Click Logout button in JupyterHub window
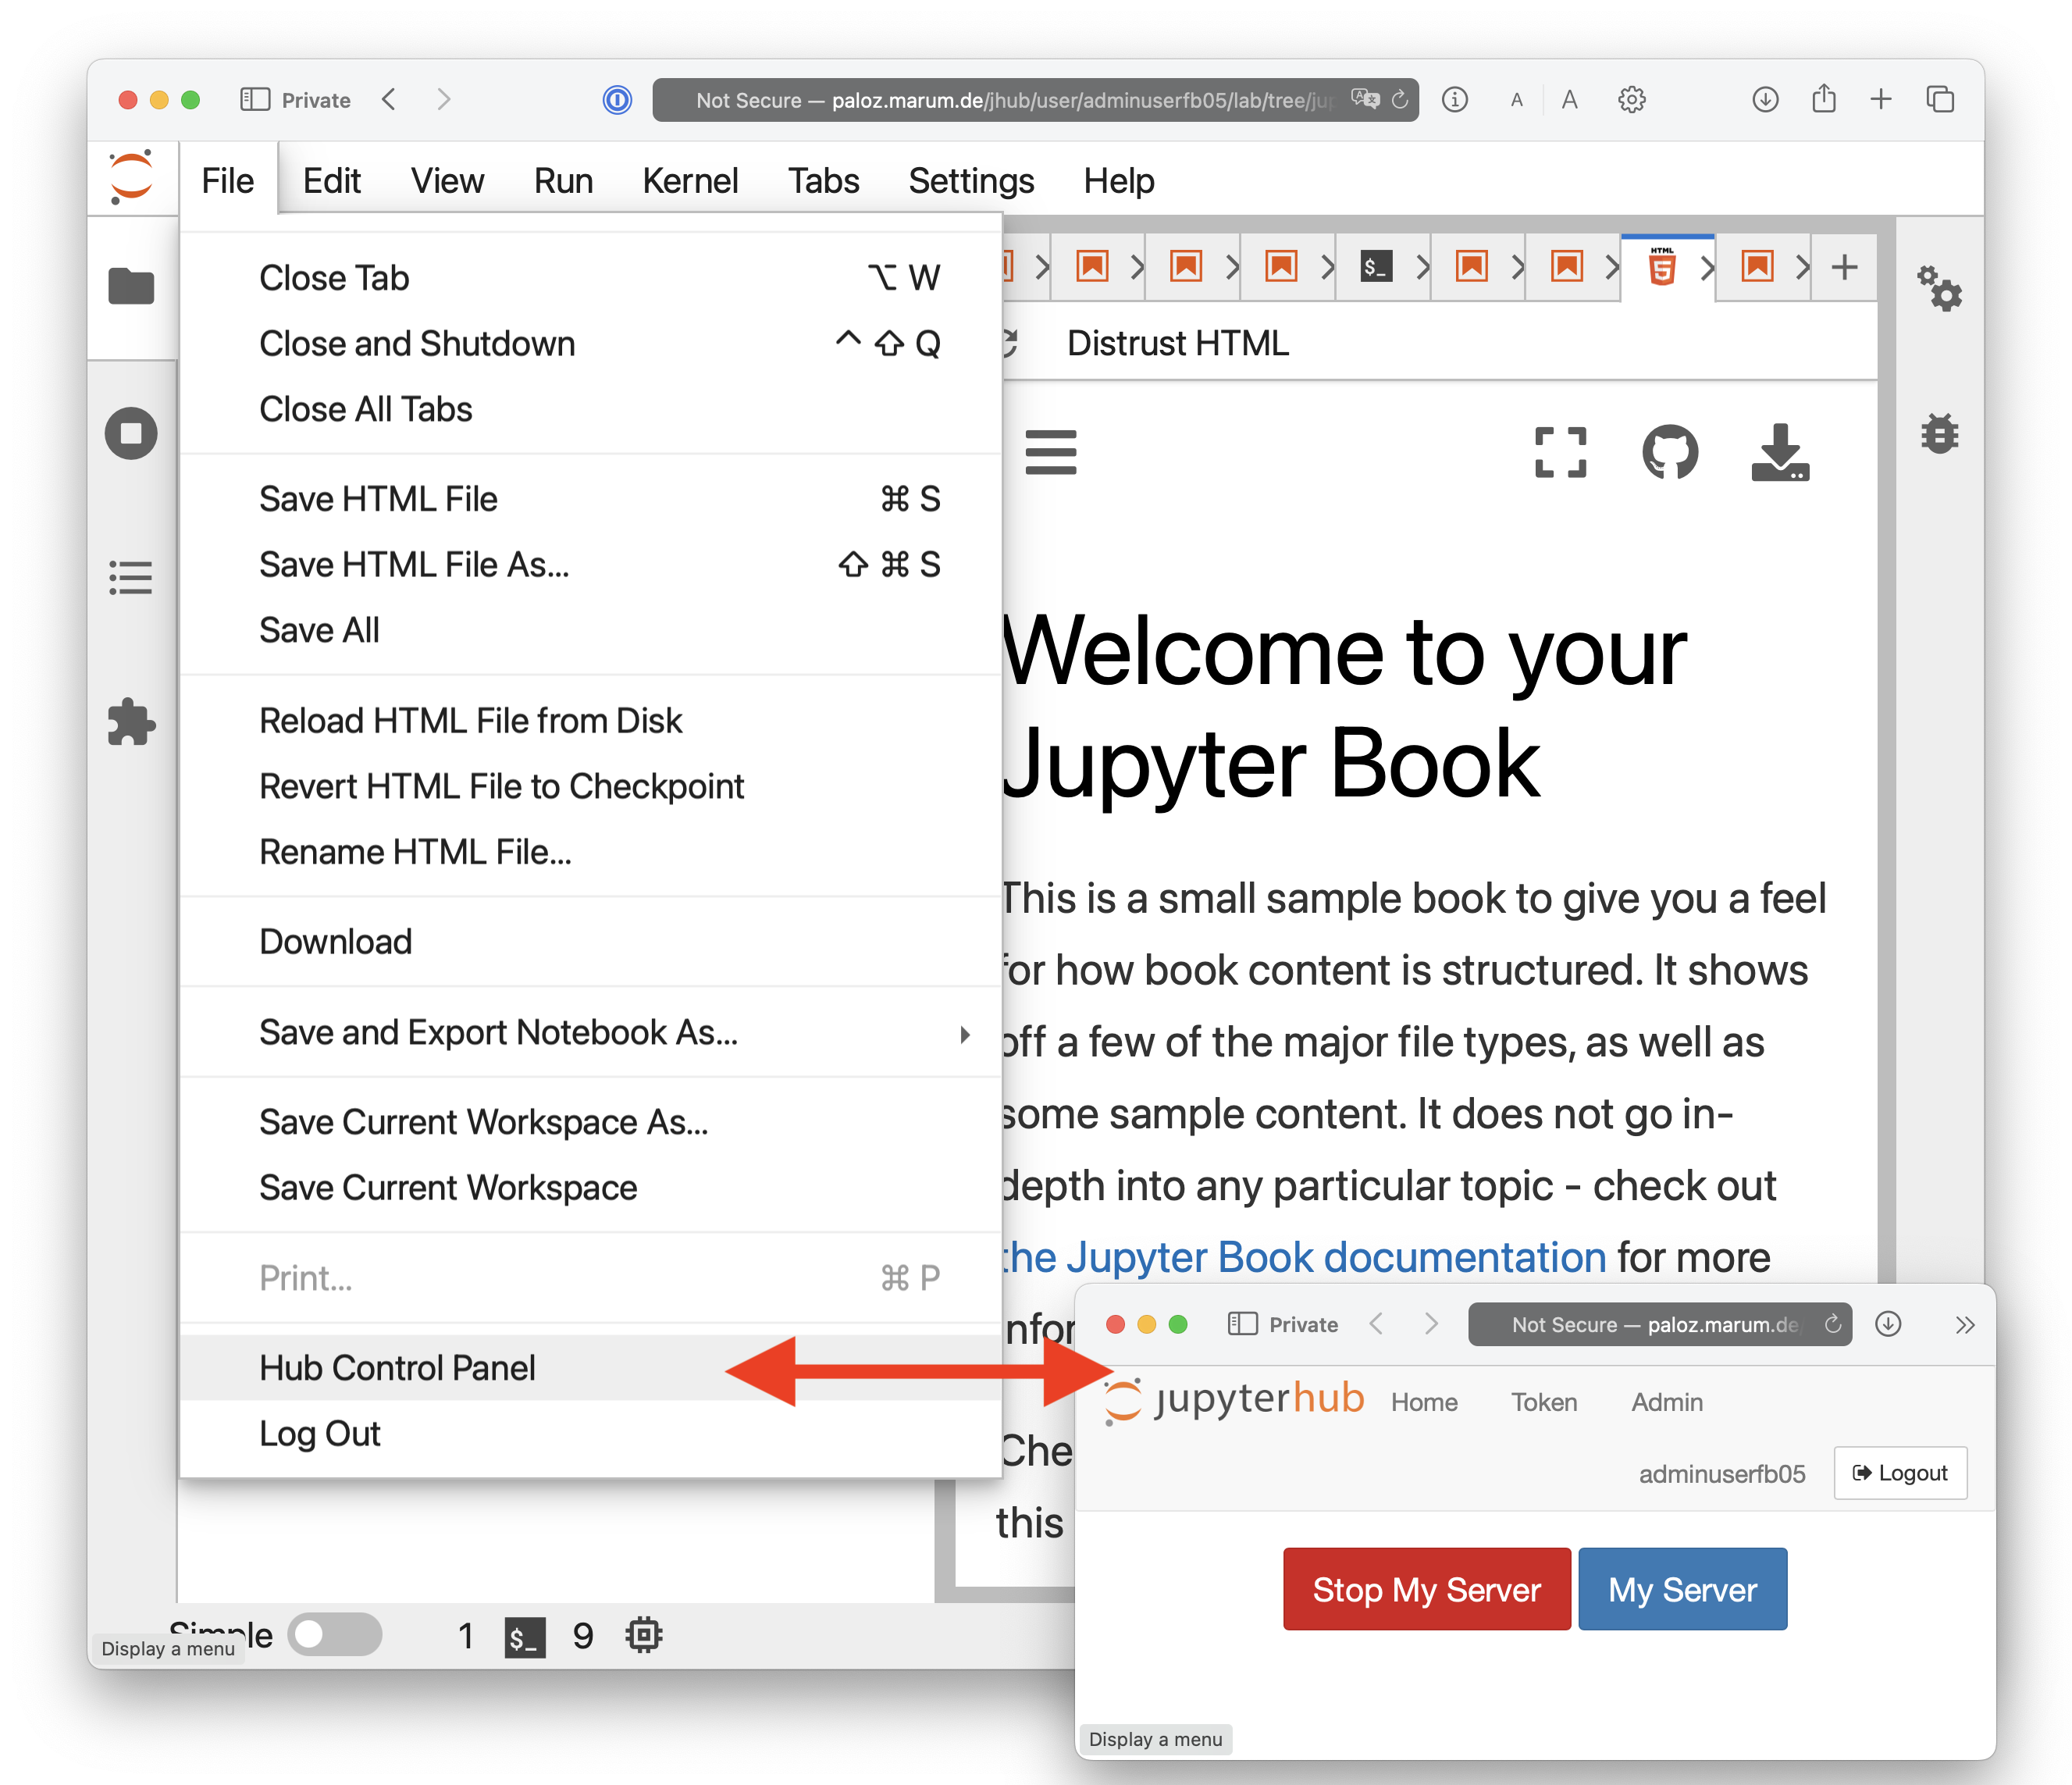 [x=1900, y=1473]
